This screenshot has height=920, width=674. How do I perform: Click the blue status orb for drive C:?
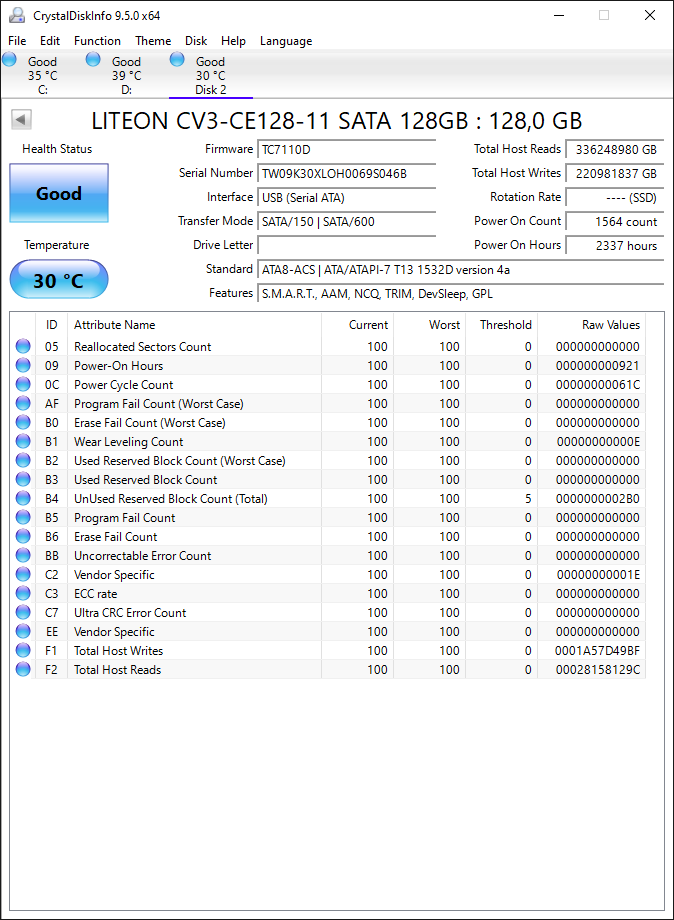(9, 59)
